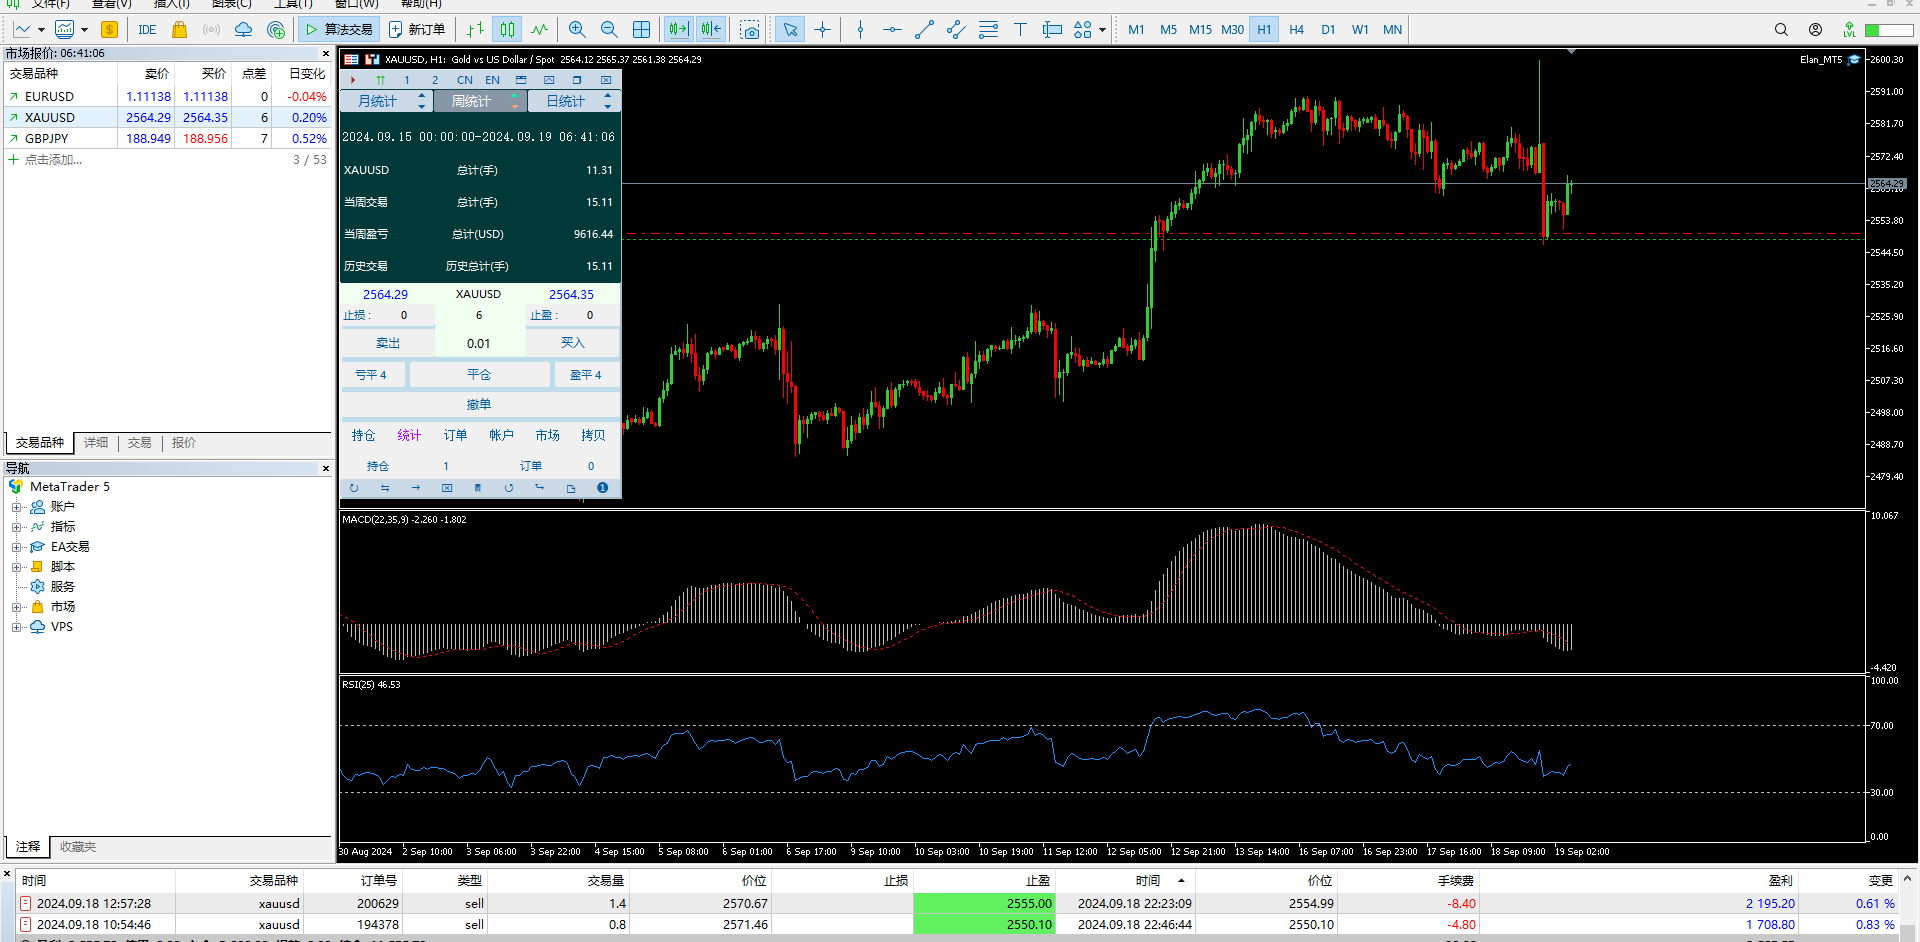The width and height of the screenshot is (1920, 942).
Task: Click the VPS cloud icon in toolbar
Action: (x=243, y=30)
